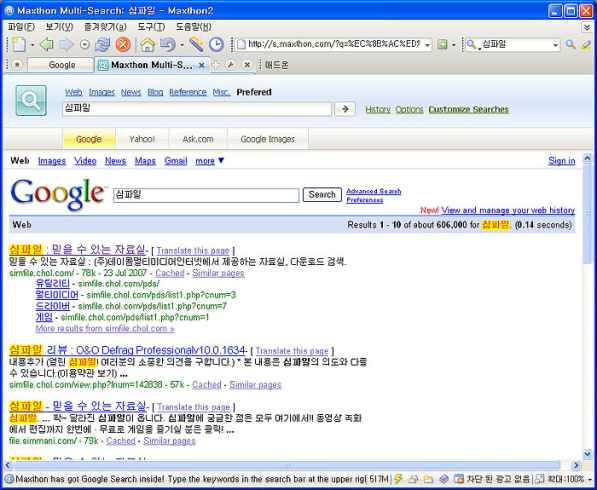597x490 pixels.
Task: Open the Multi-Search Options link
Action: coord(409,110)
